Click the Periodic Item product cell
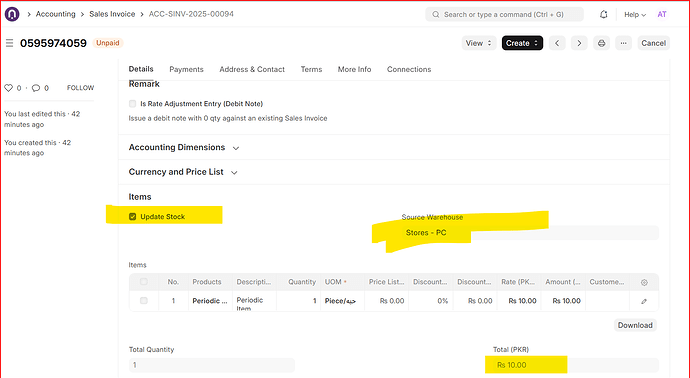690x378 pixels. pos(210,301)
